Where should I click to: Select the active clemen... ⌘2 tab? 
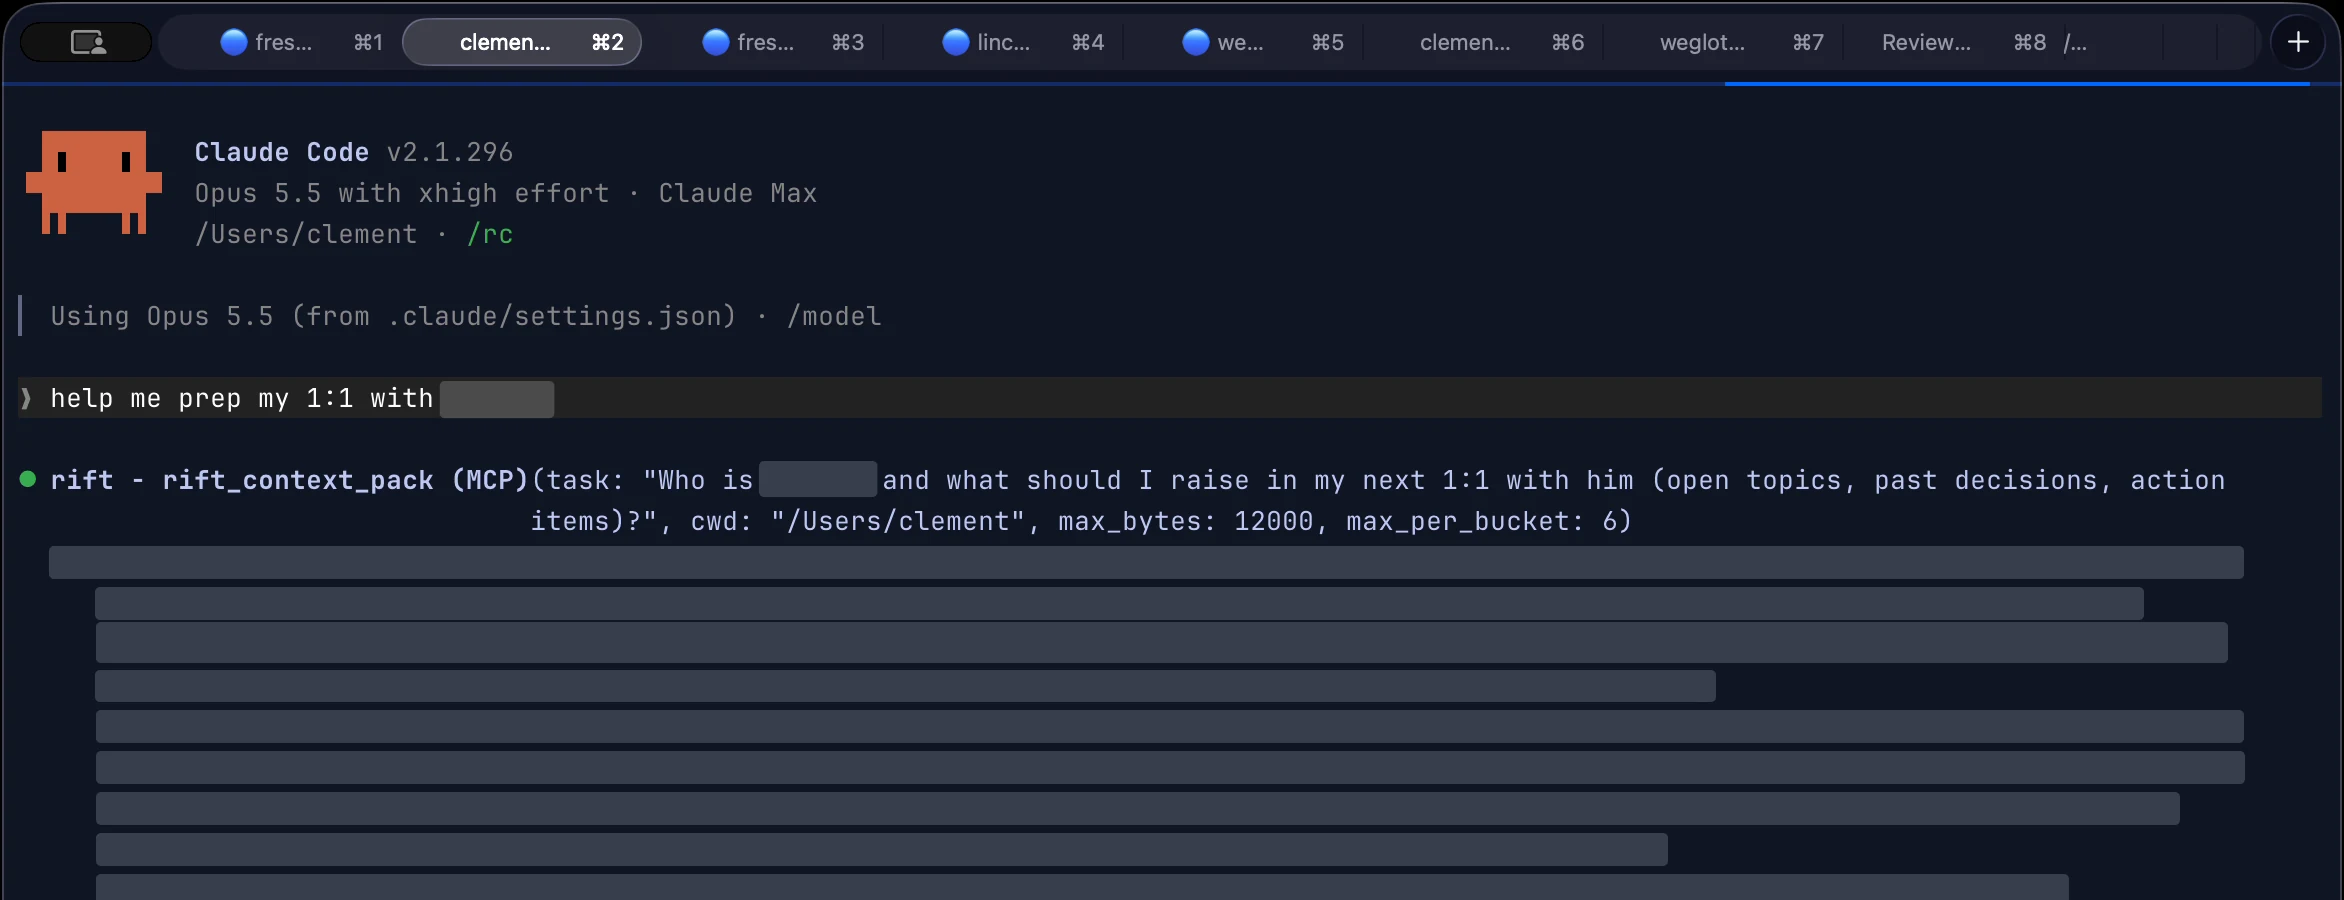pos(522,42)
